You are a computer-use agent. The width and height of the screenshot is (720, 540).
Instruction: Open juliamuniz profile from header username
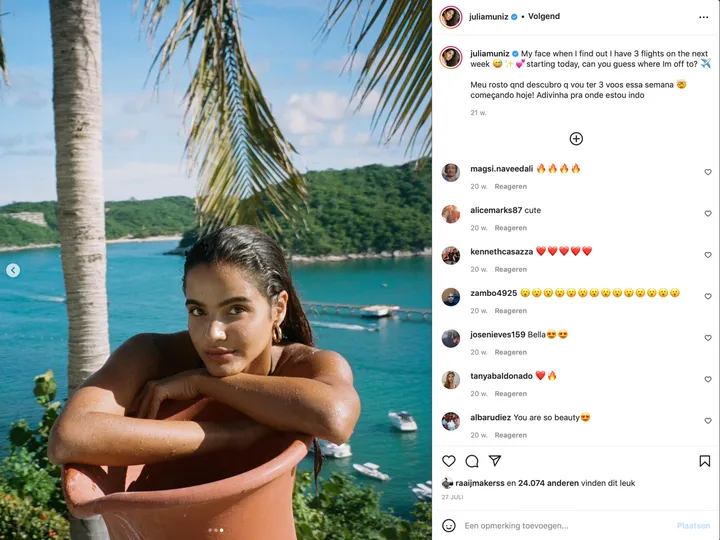click(x=489, y=17)
